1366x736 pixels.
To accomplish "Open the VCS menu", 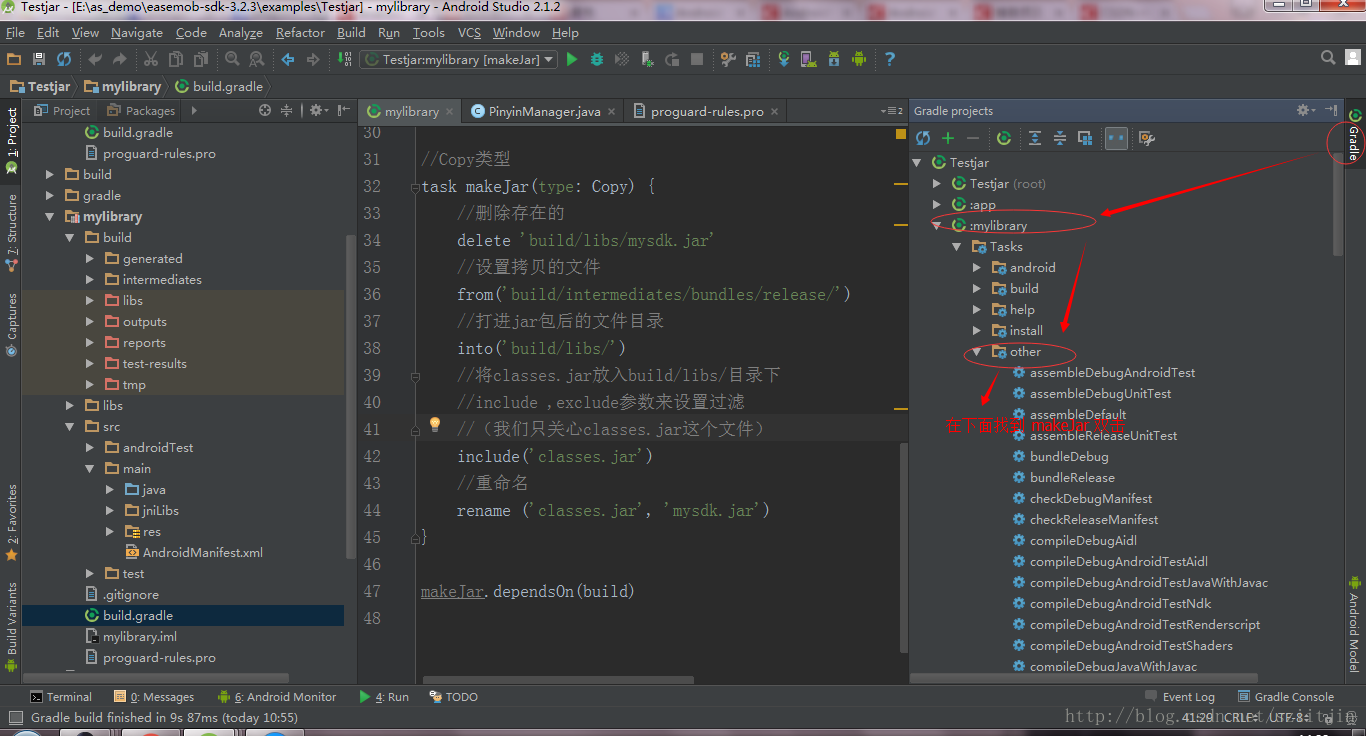I will [469, 32].
